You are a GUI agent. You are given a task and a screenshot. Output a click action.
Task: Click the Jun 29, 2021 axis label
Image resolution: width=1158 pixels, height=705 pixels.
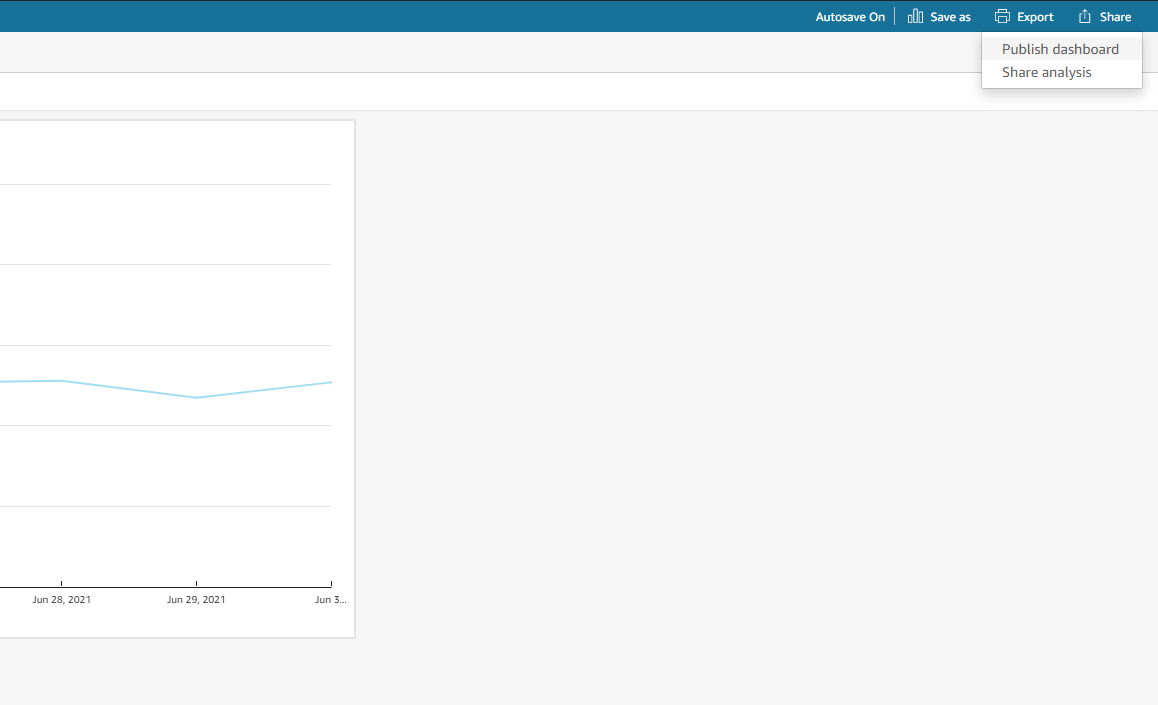pyautogui.click(x=196, y=599)
